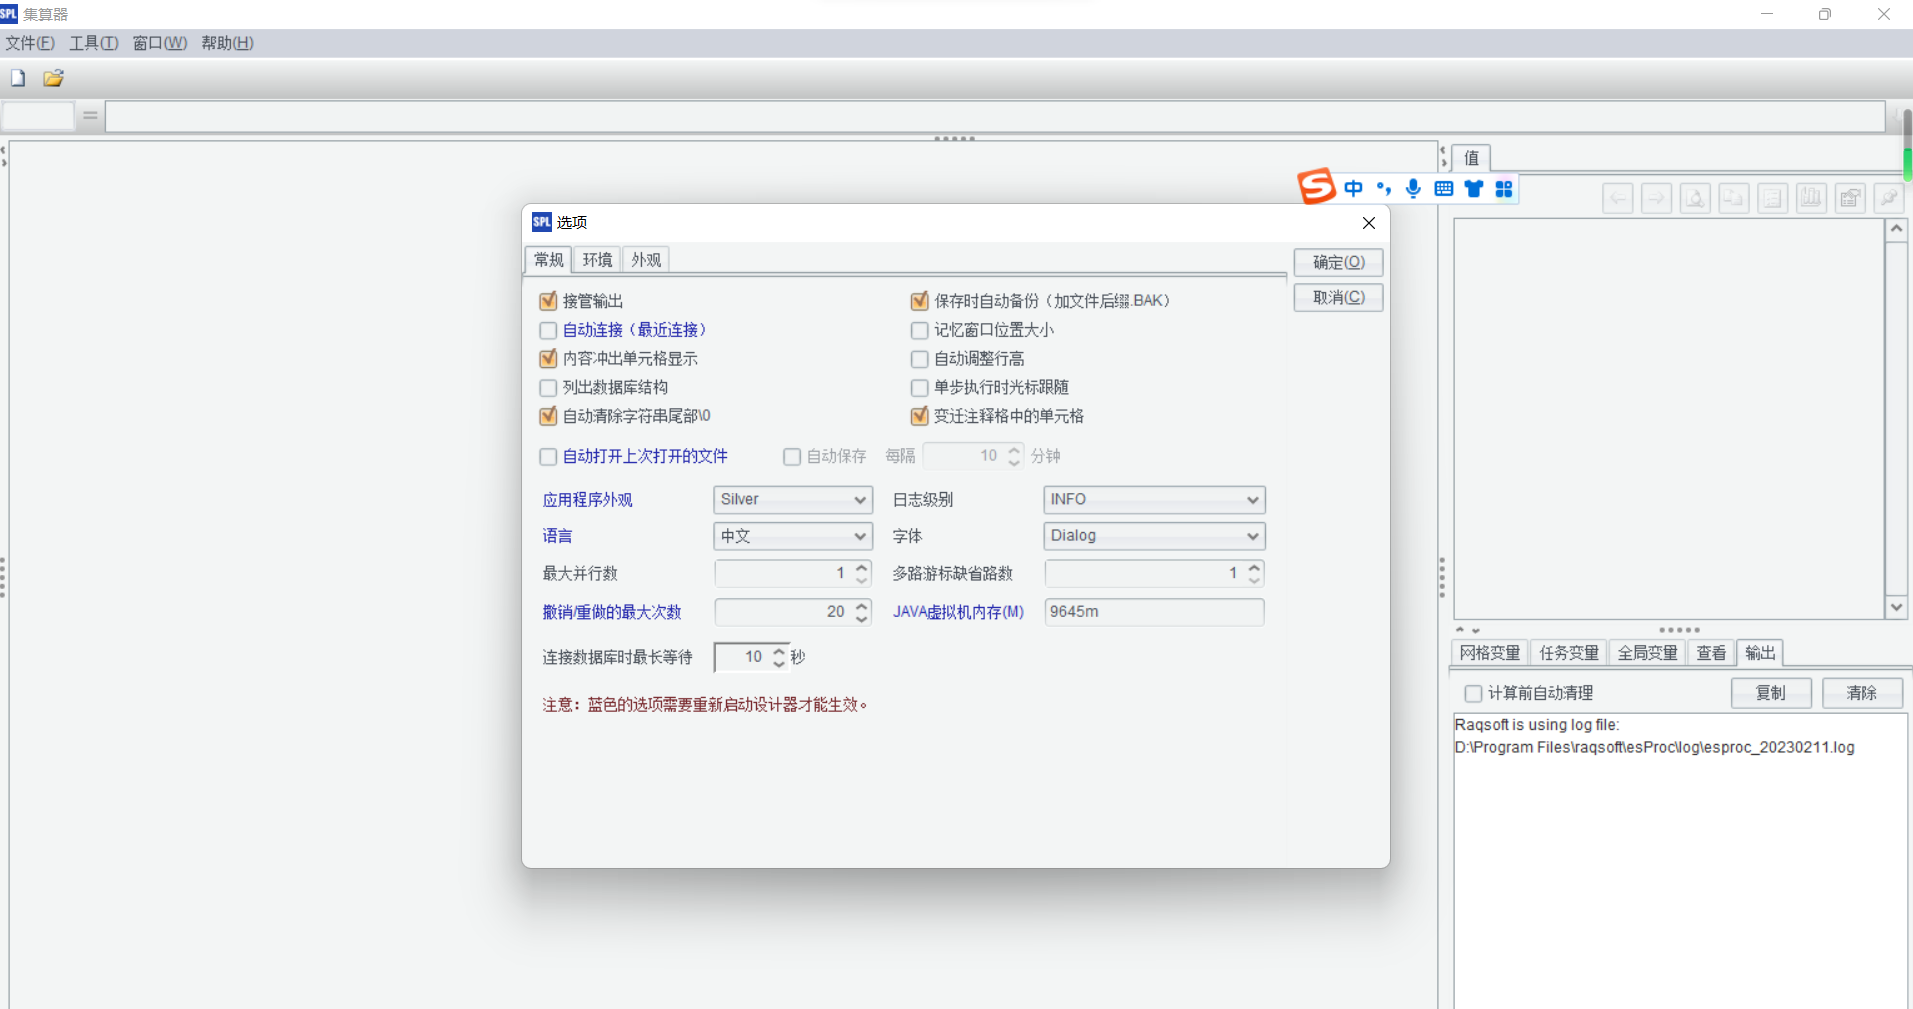The image size is (1913, 1009).
Task: Enable 单步执行时光标跟随
Action: point(920,387)
